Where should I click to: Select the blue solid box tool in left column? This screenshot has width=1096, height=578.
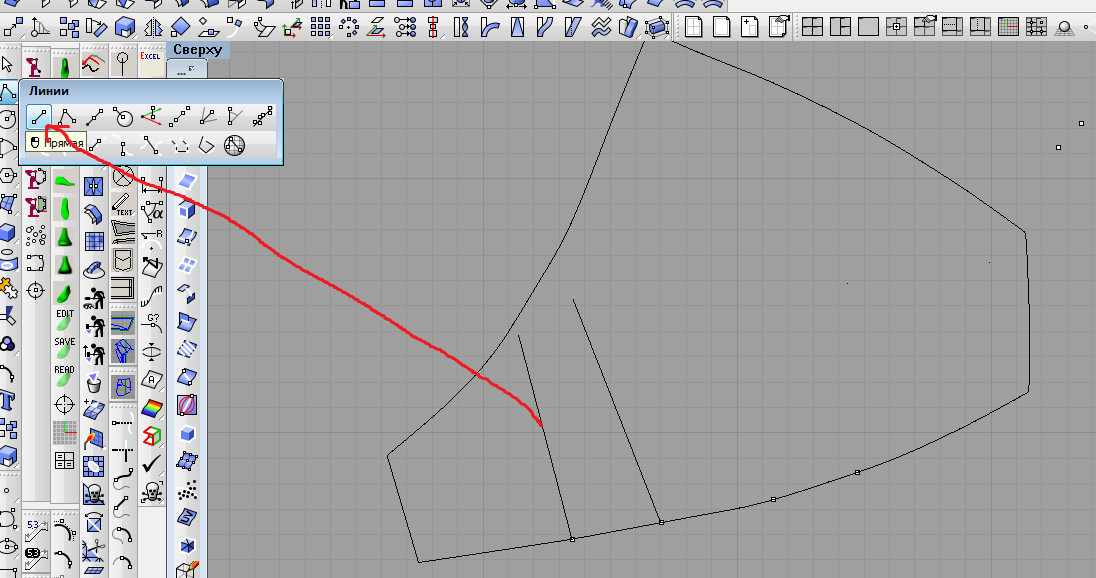click(8, 232)
